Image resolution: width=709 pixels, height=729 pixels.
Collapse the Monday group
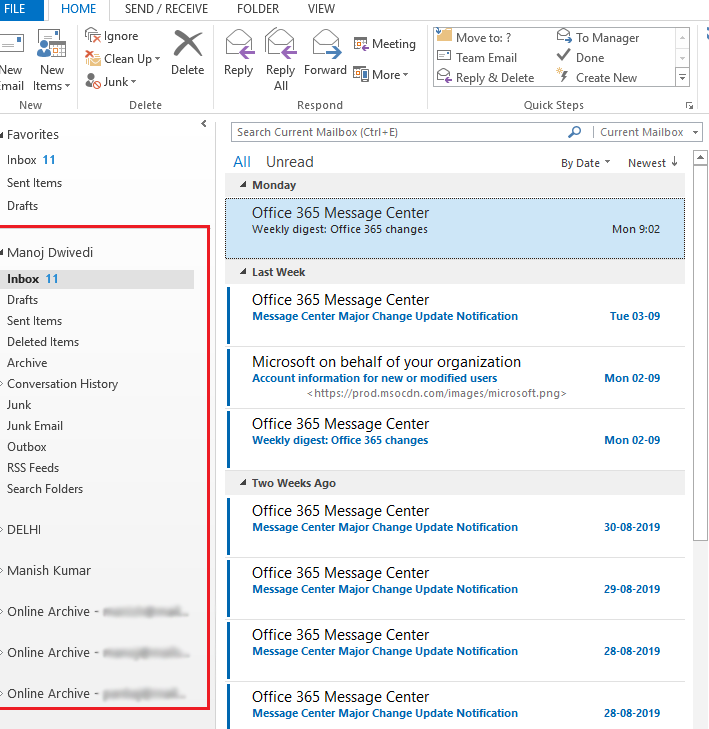coord(243,185)
